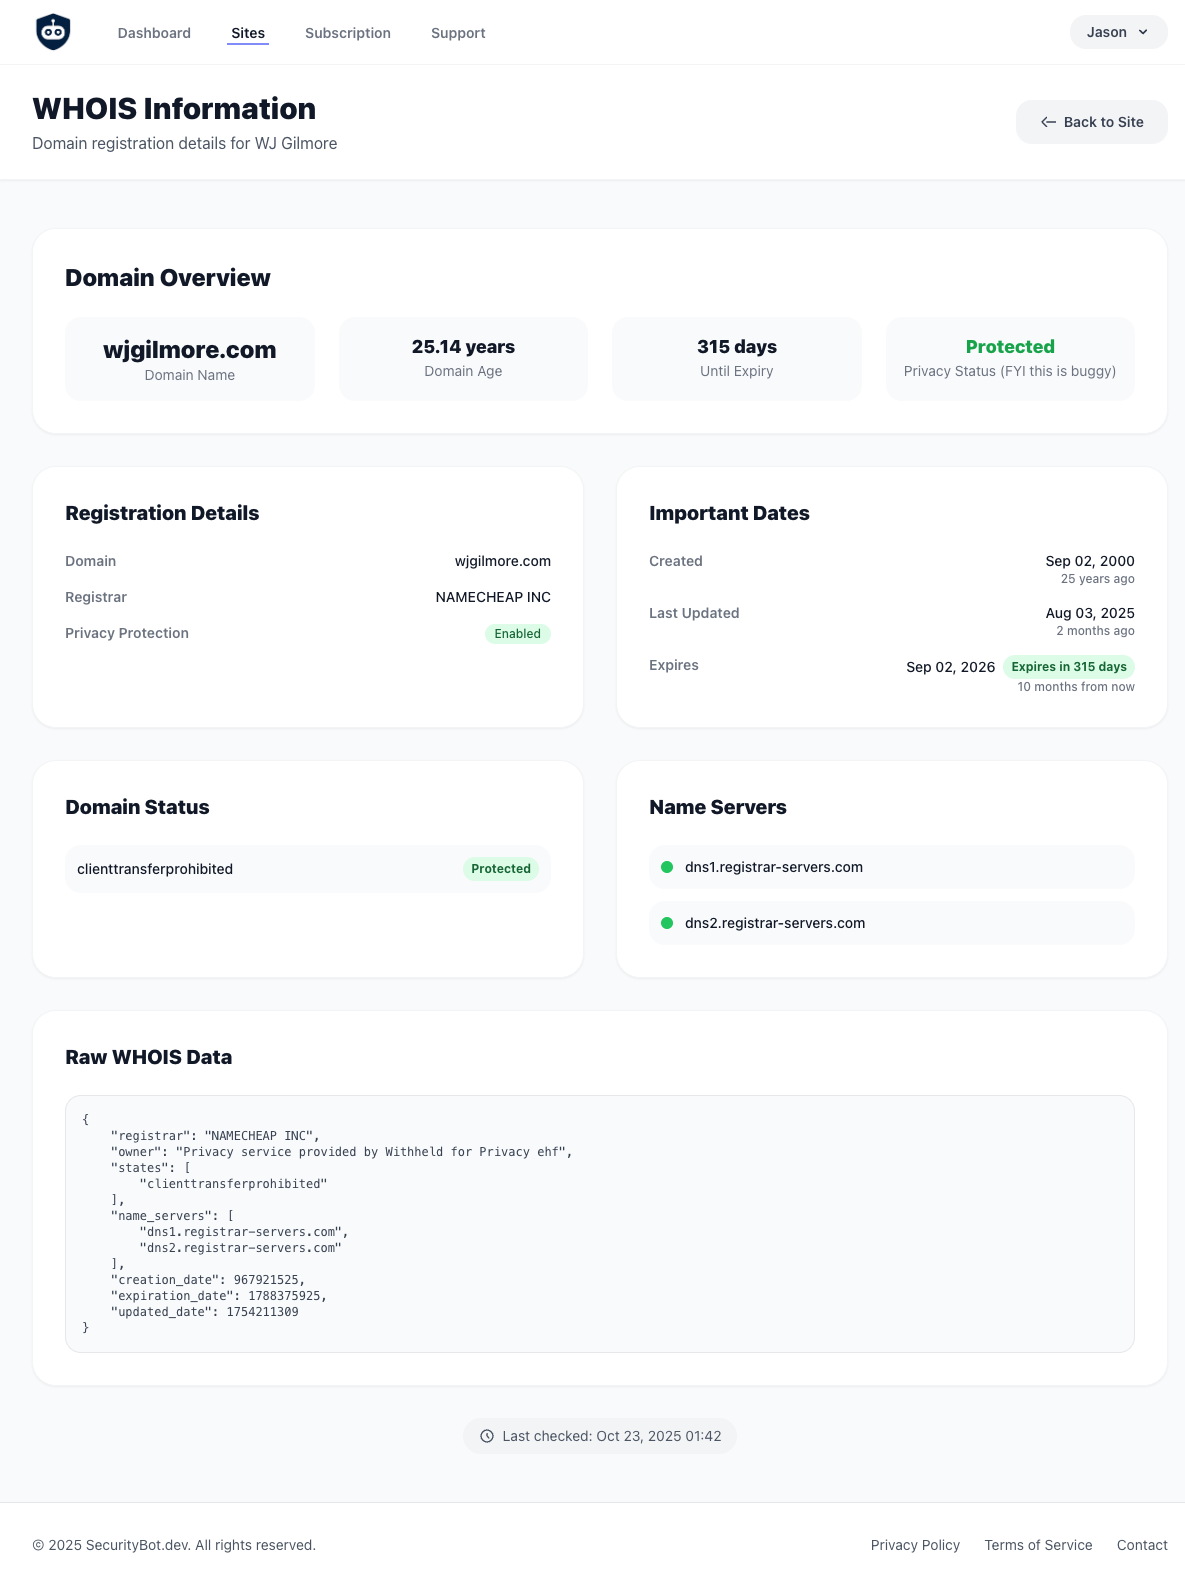Open the Jason account menu
This screenshot has height=1587, width=1185.
coord(1117,31)
